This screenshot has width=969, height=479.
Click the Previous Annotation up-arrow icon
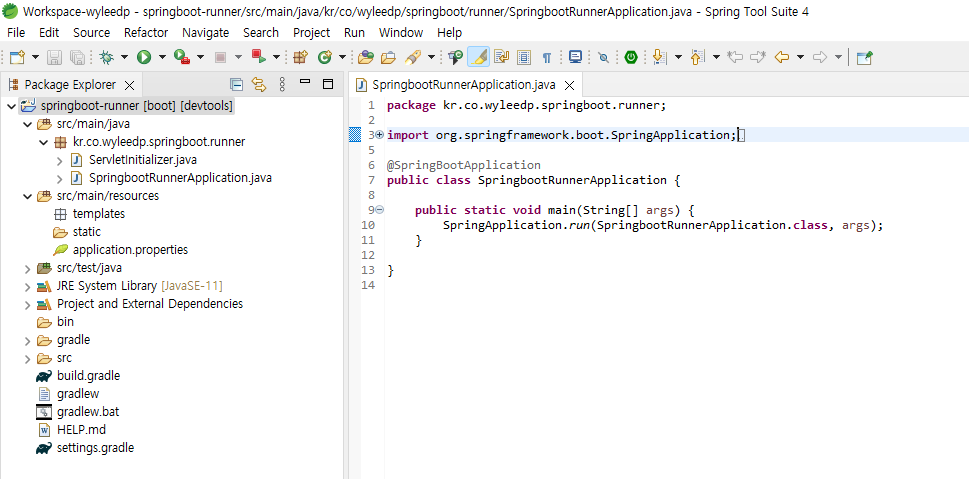click(x=697, y=57)
